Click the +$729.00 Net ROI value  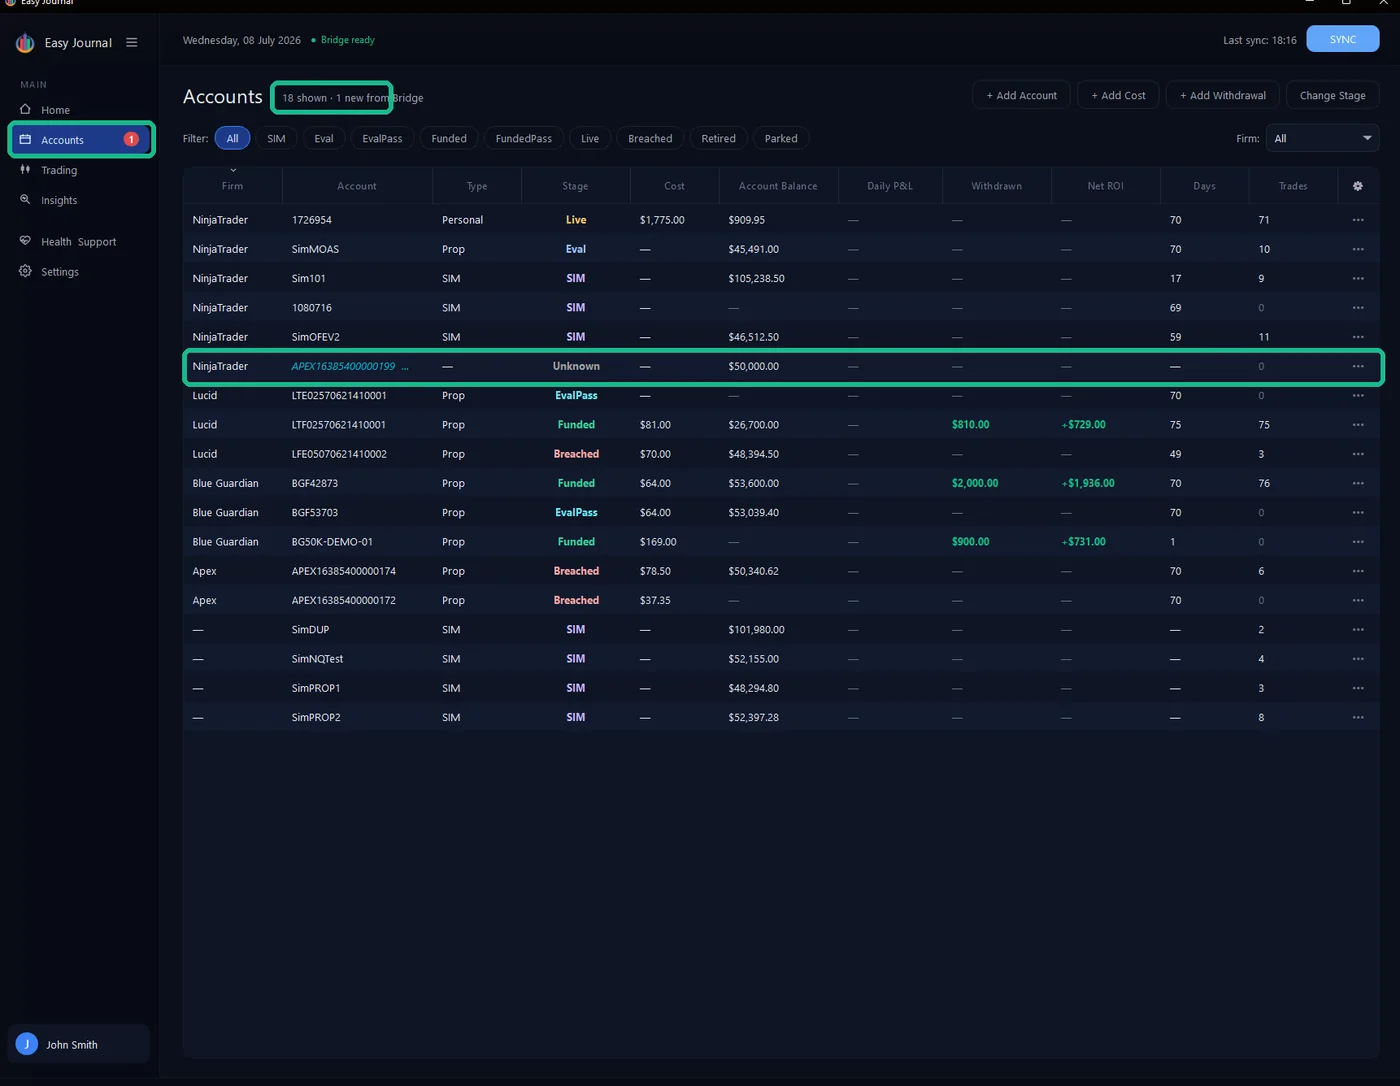pyautogui.click(x=1083, y=425)
